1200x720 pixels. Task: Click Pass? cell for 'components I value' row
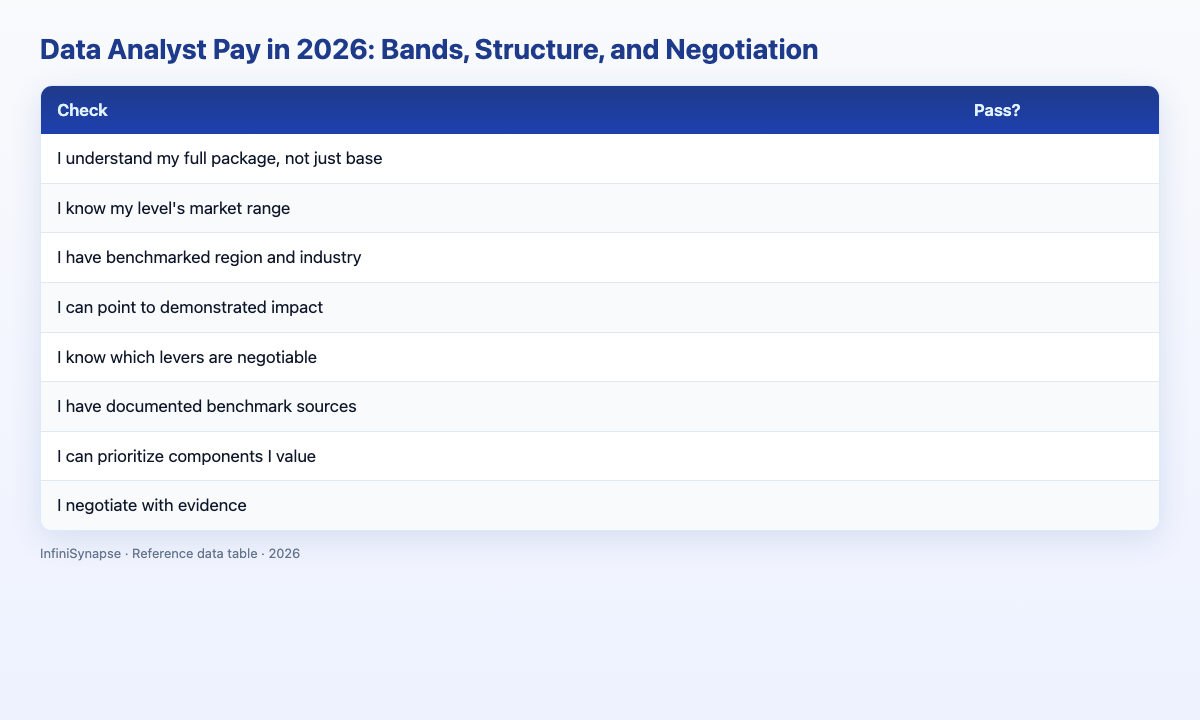[x=1058, y=456]
